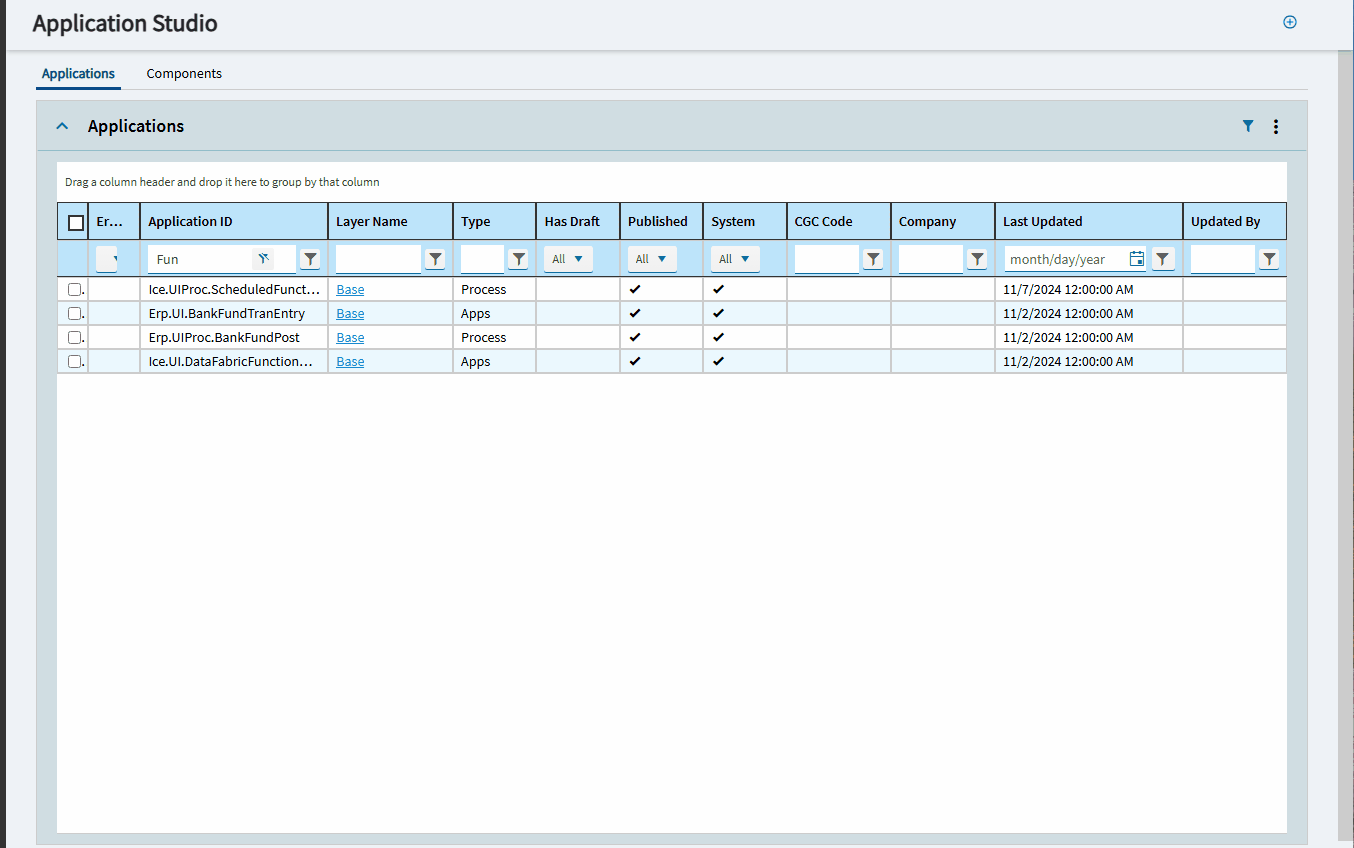Switch to the Components tab
Screen dimensions: 1354x848
[184, 73]
